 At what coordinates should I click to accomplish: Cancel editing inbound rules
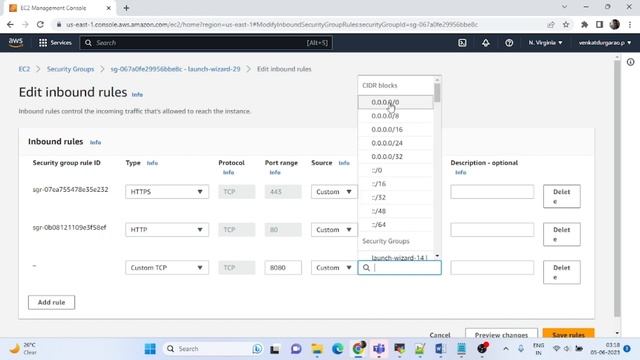440,335
